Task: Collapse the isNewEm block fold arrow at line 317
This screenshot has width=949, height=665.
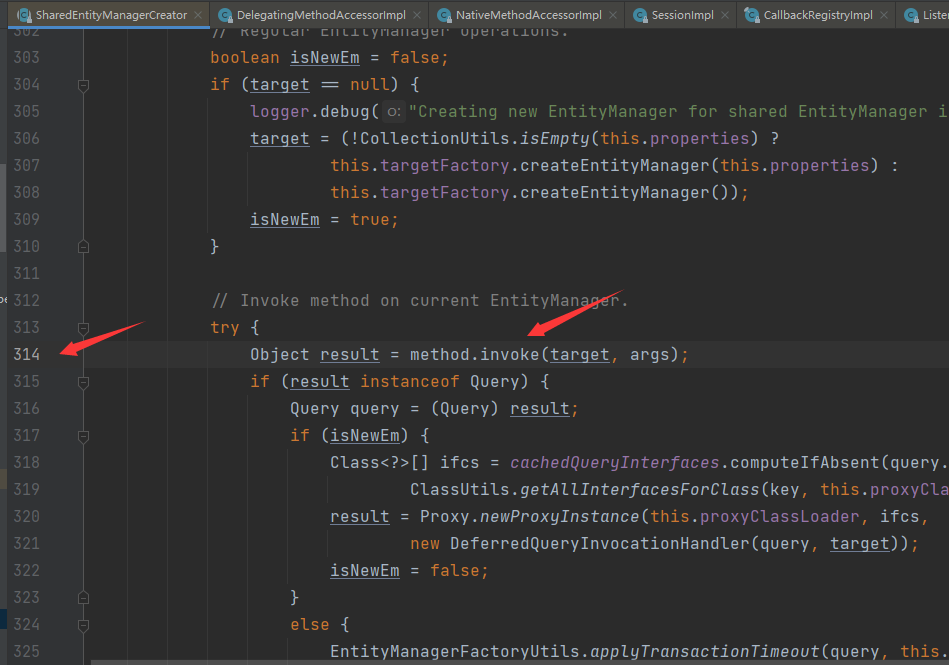Action: 83,435
